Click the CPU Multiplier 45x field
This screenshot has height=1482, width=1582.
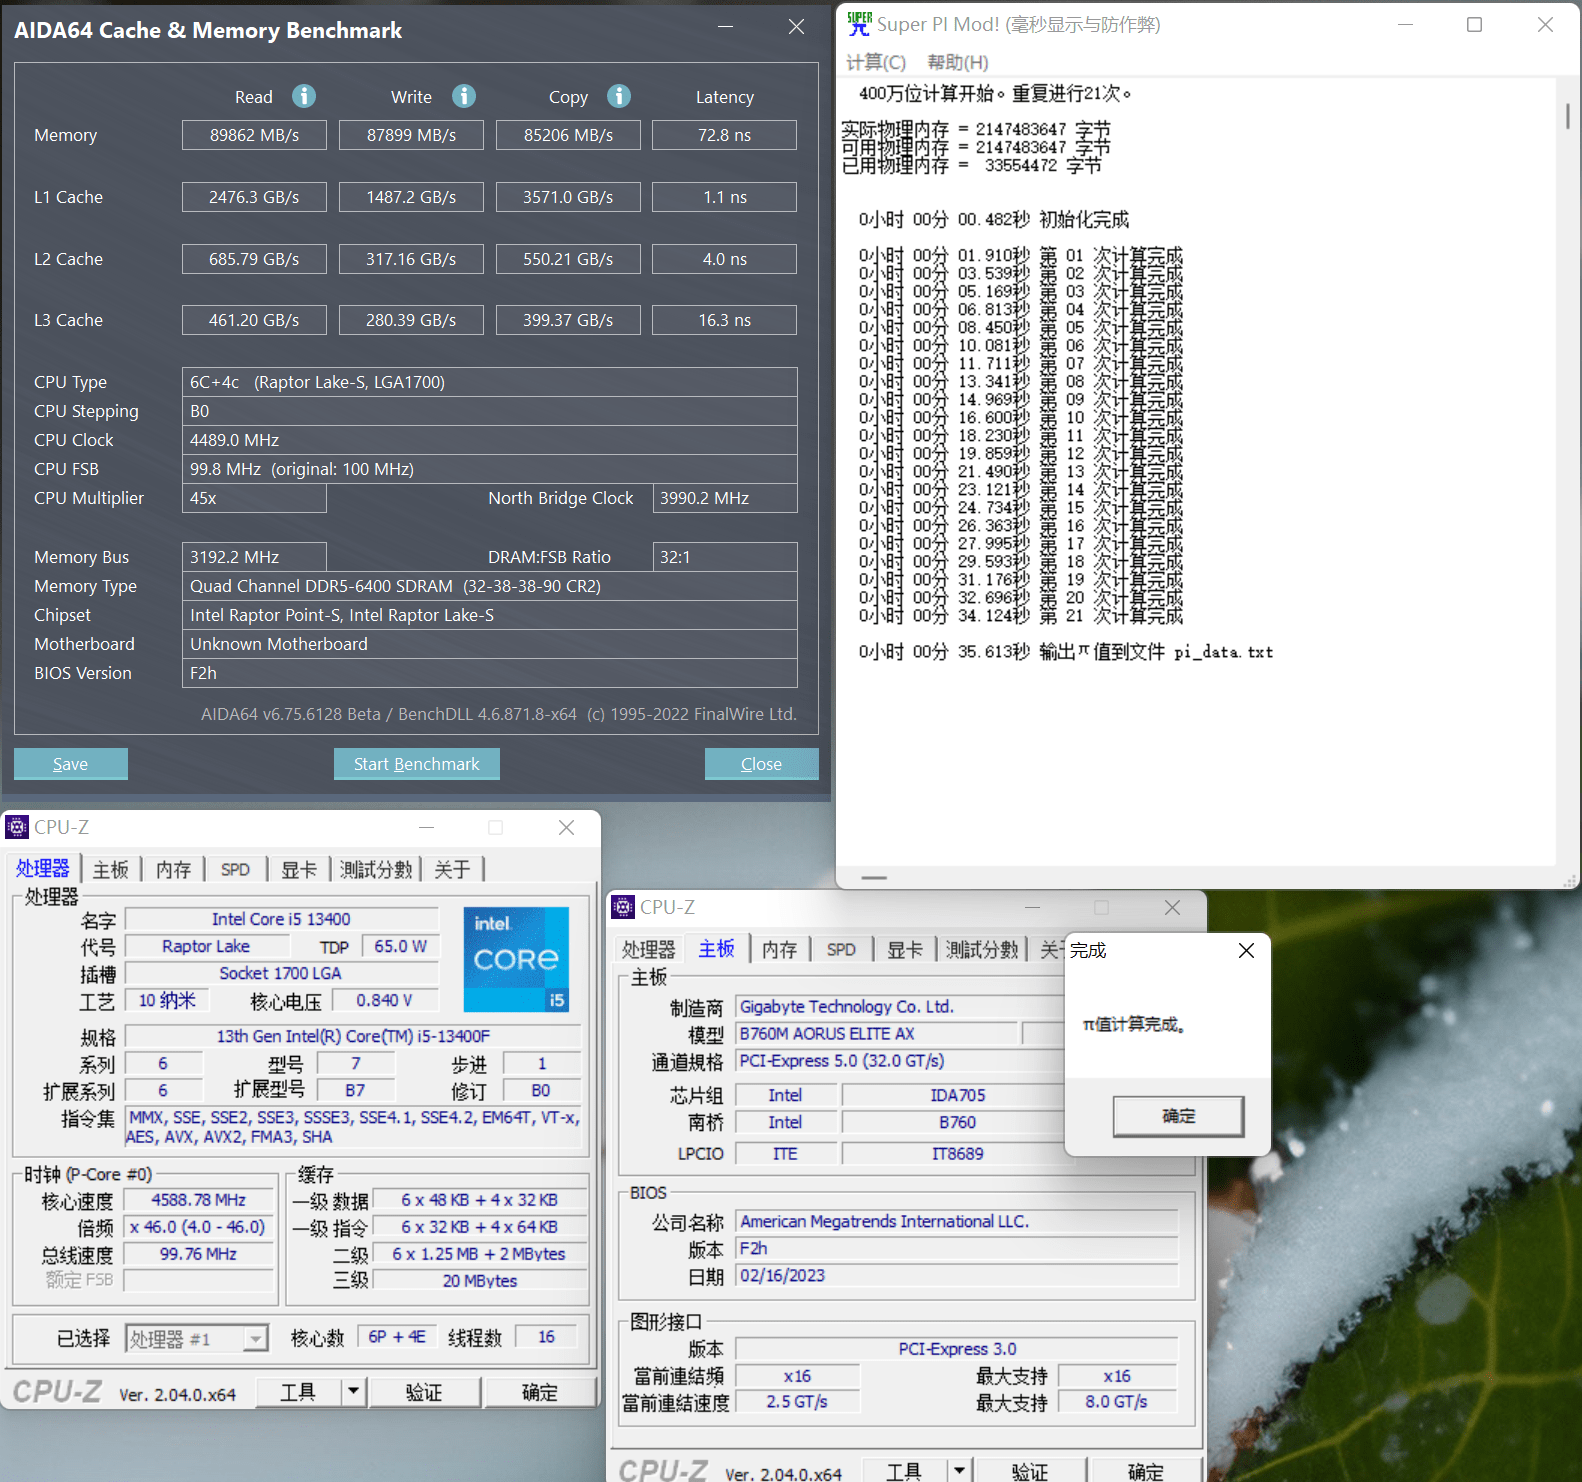tap(254, 498)
